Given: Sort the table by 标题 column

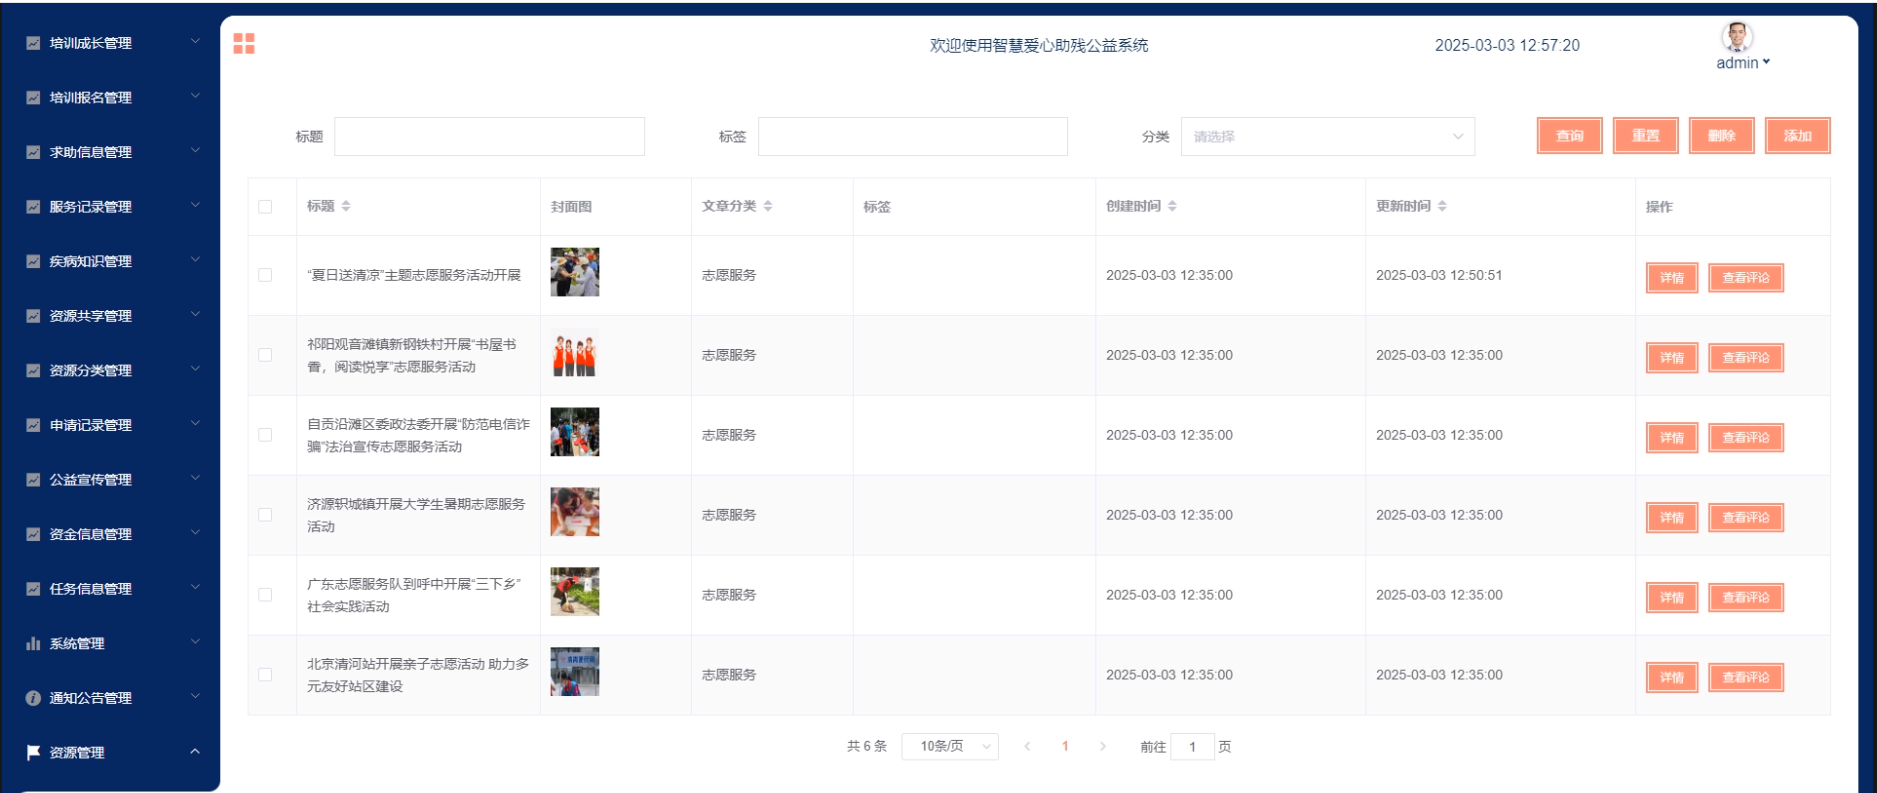Looking at the screenshot, I should click(346, 206).
